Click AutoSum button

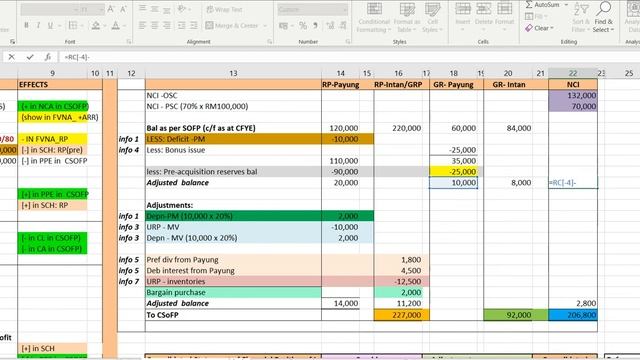542,5
